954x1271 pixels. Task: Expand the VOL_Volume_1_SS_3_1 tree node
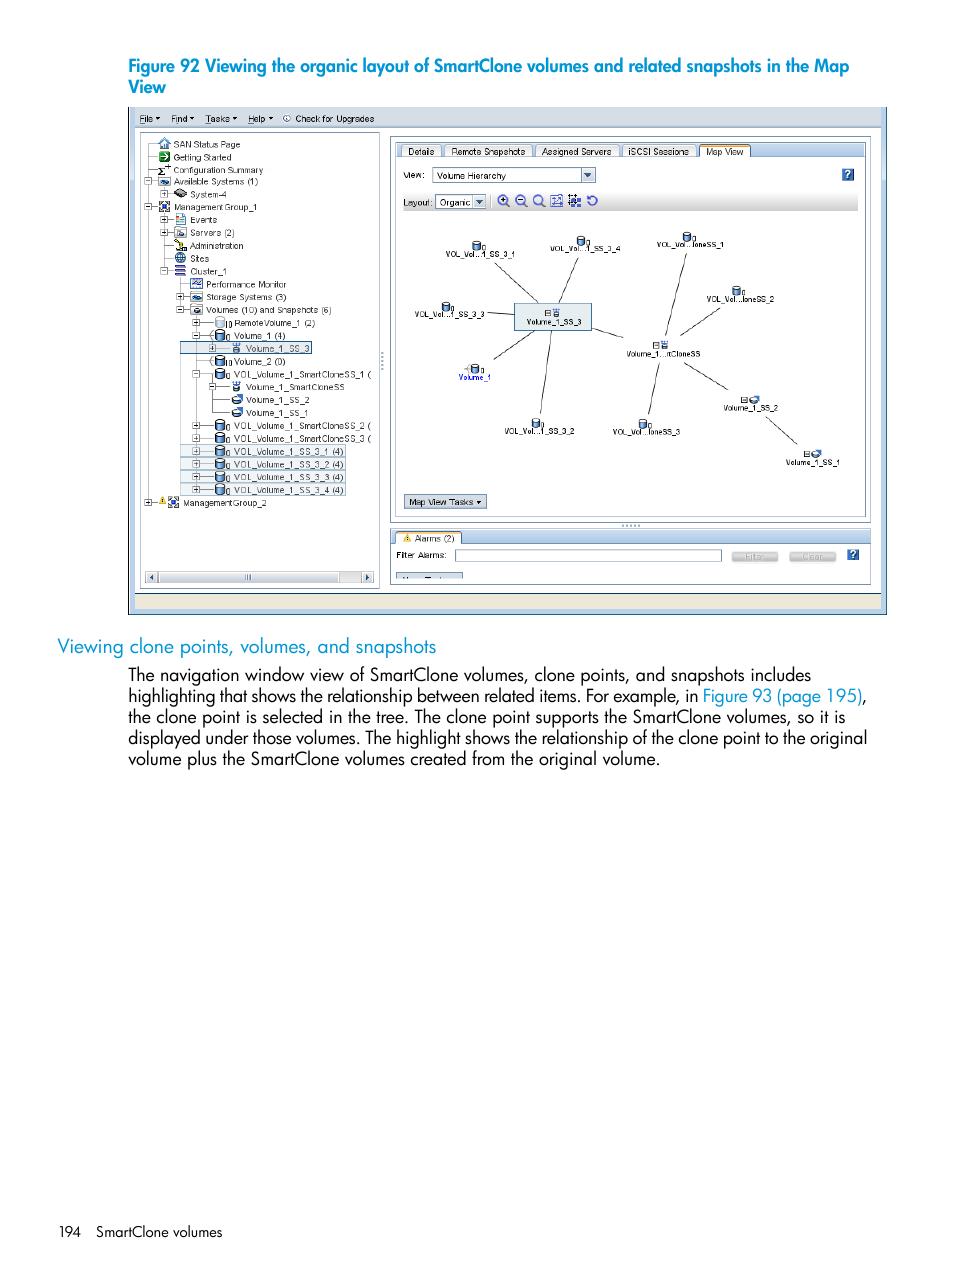(x=197, y=451)
